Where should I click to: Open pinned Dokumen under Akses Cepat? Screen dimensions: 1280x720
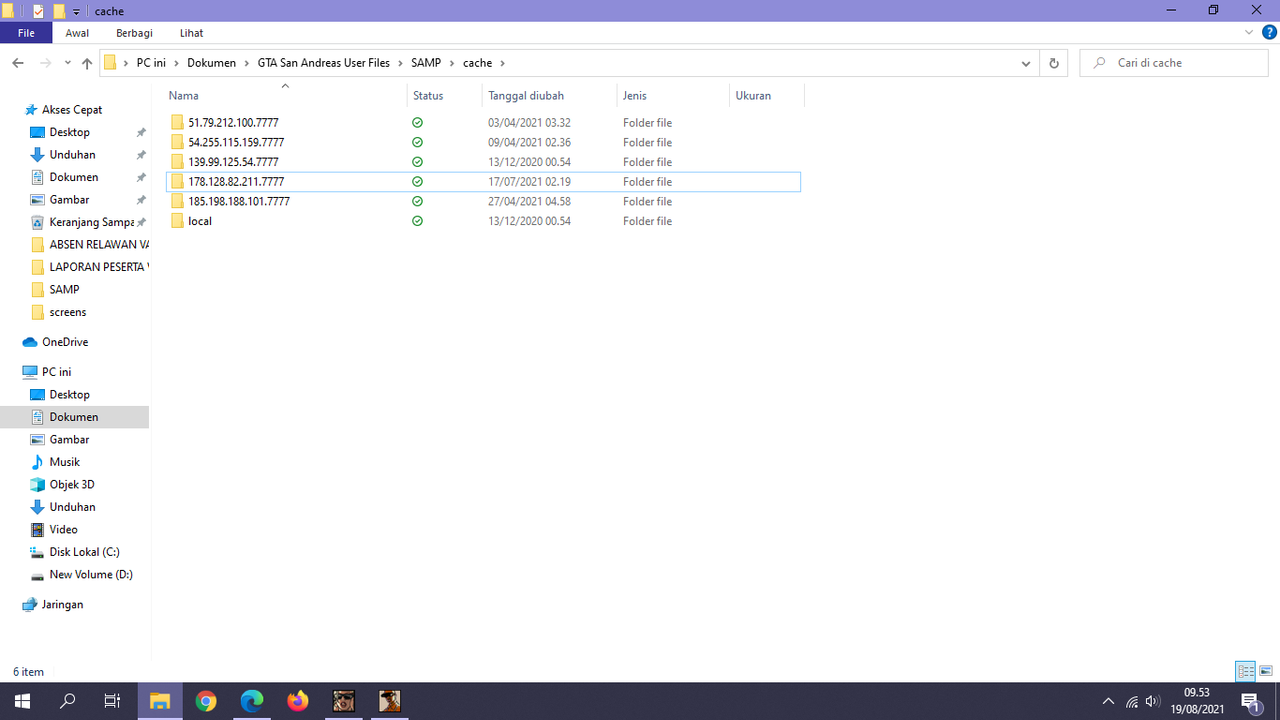[73, 177]
